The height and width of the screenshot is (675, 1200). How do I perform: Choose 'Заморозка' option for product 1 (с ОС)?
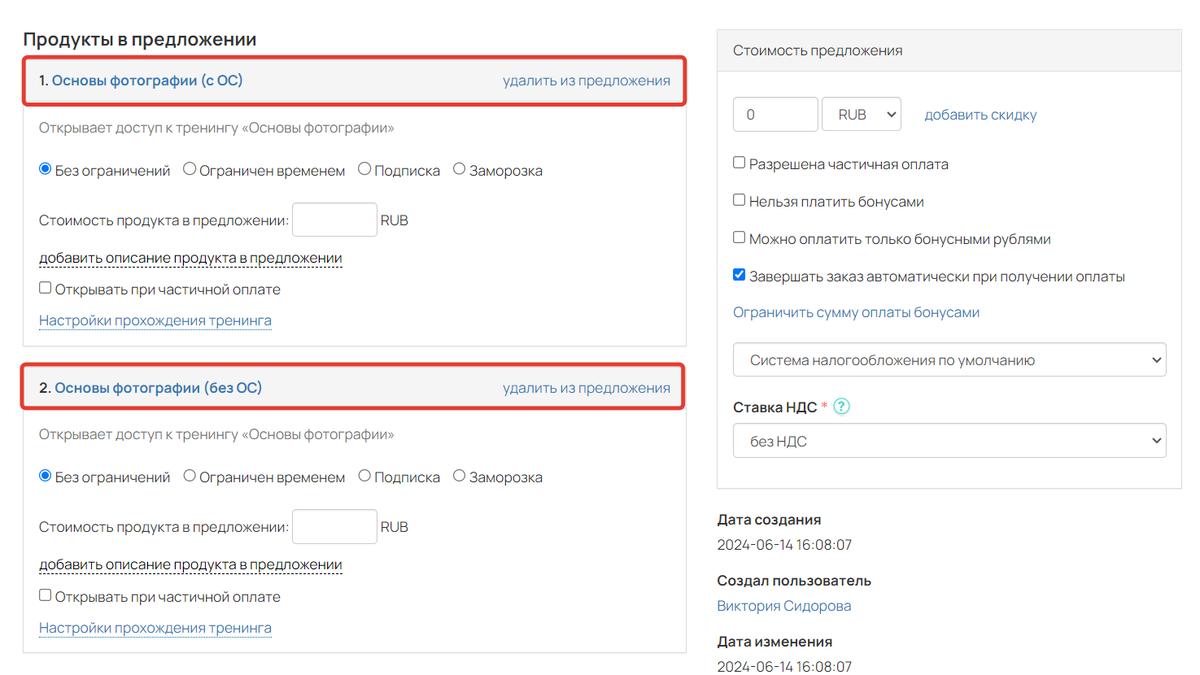459,169
